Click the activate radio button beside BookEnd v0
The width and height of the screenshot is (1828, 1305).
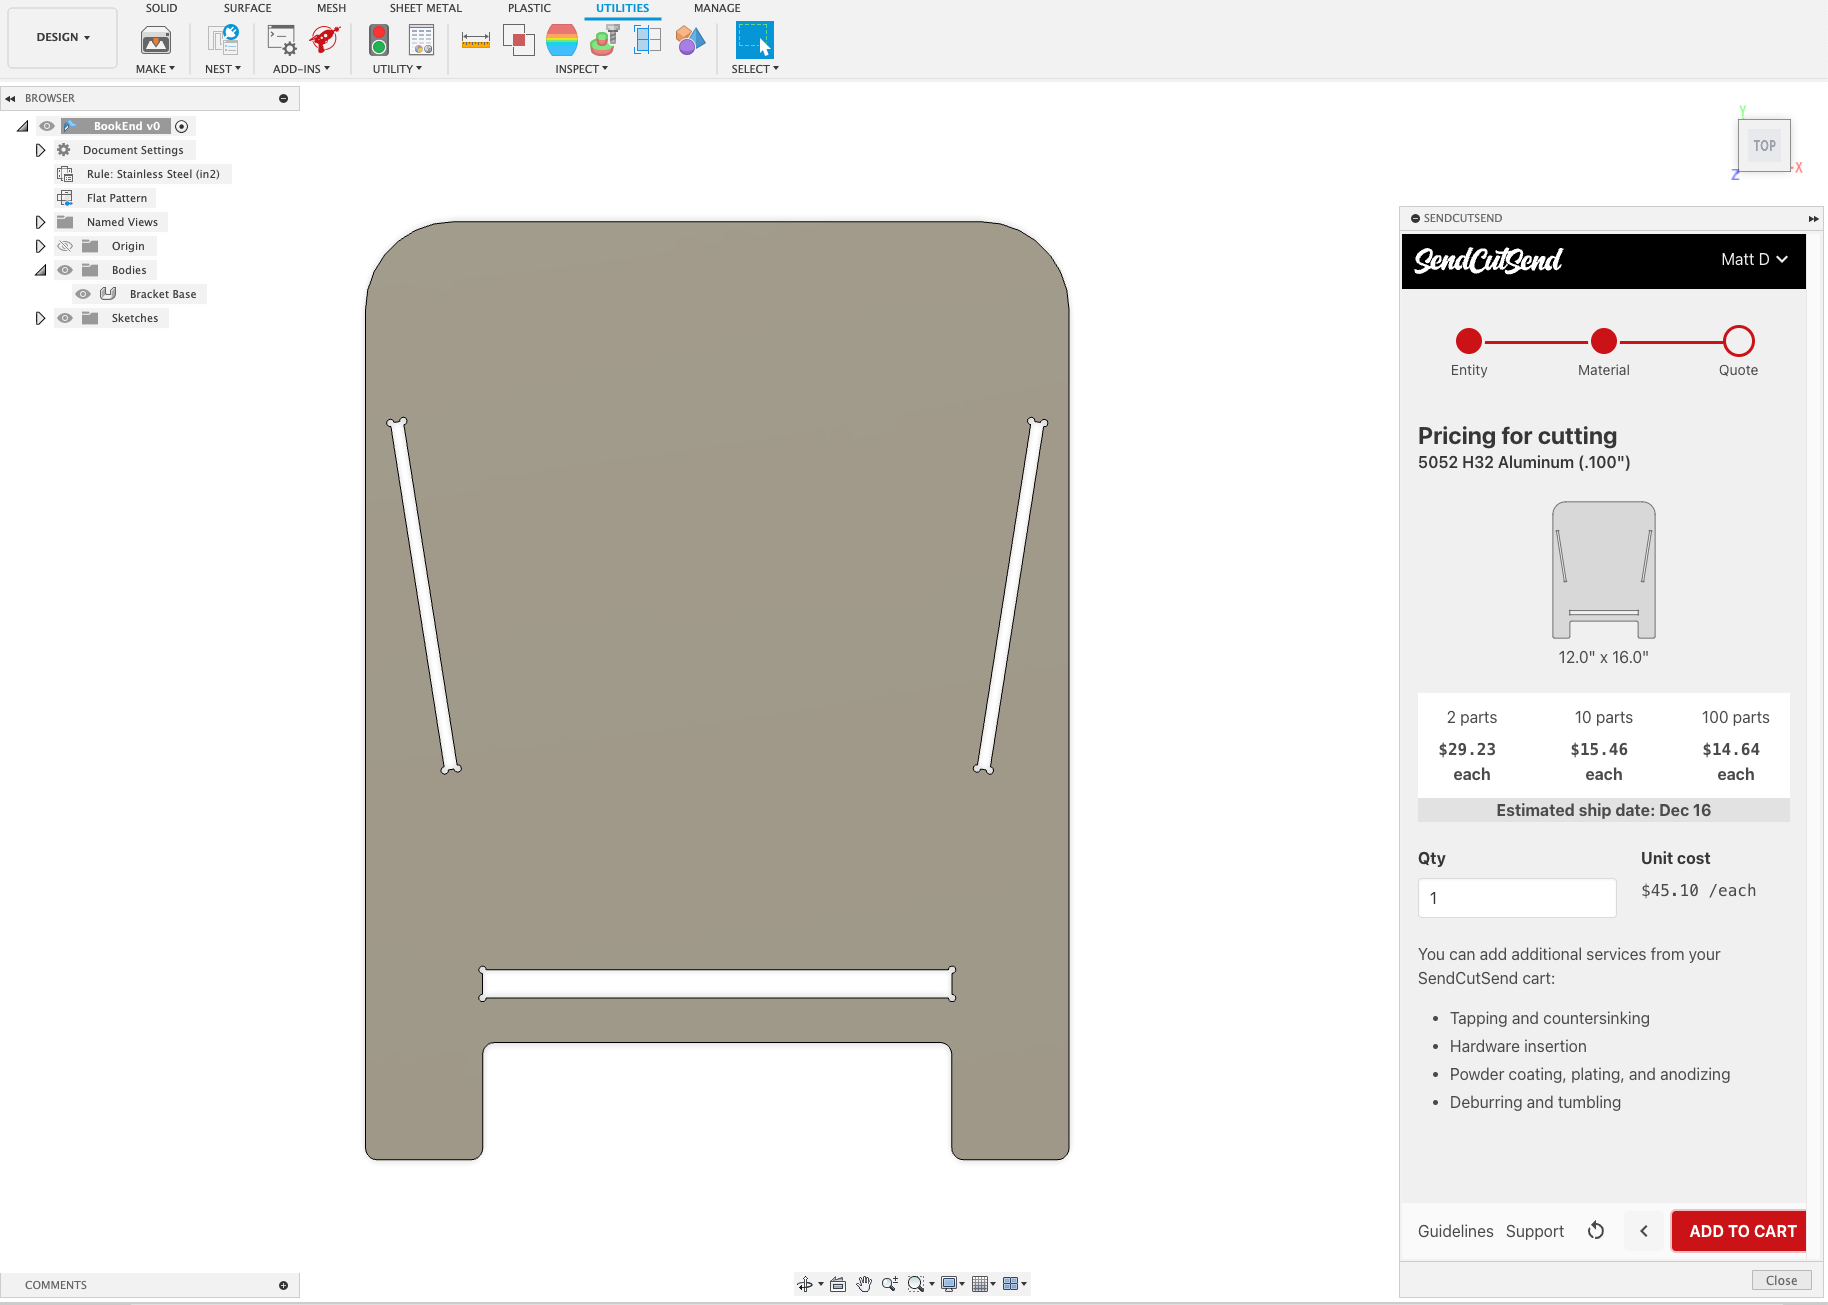pos(182,126)
